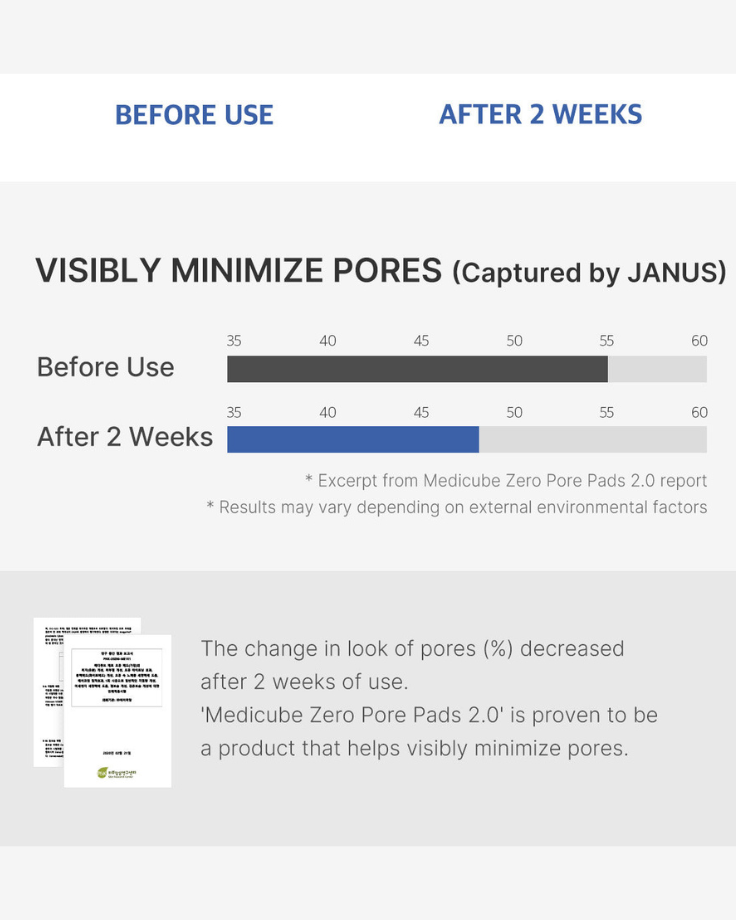Click the green logo on the report cover
Viewport: 736px width, 920px height.
tap(118, 772)
